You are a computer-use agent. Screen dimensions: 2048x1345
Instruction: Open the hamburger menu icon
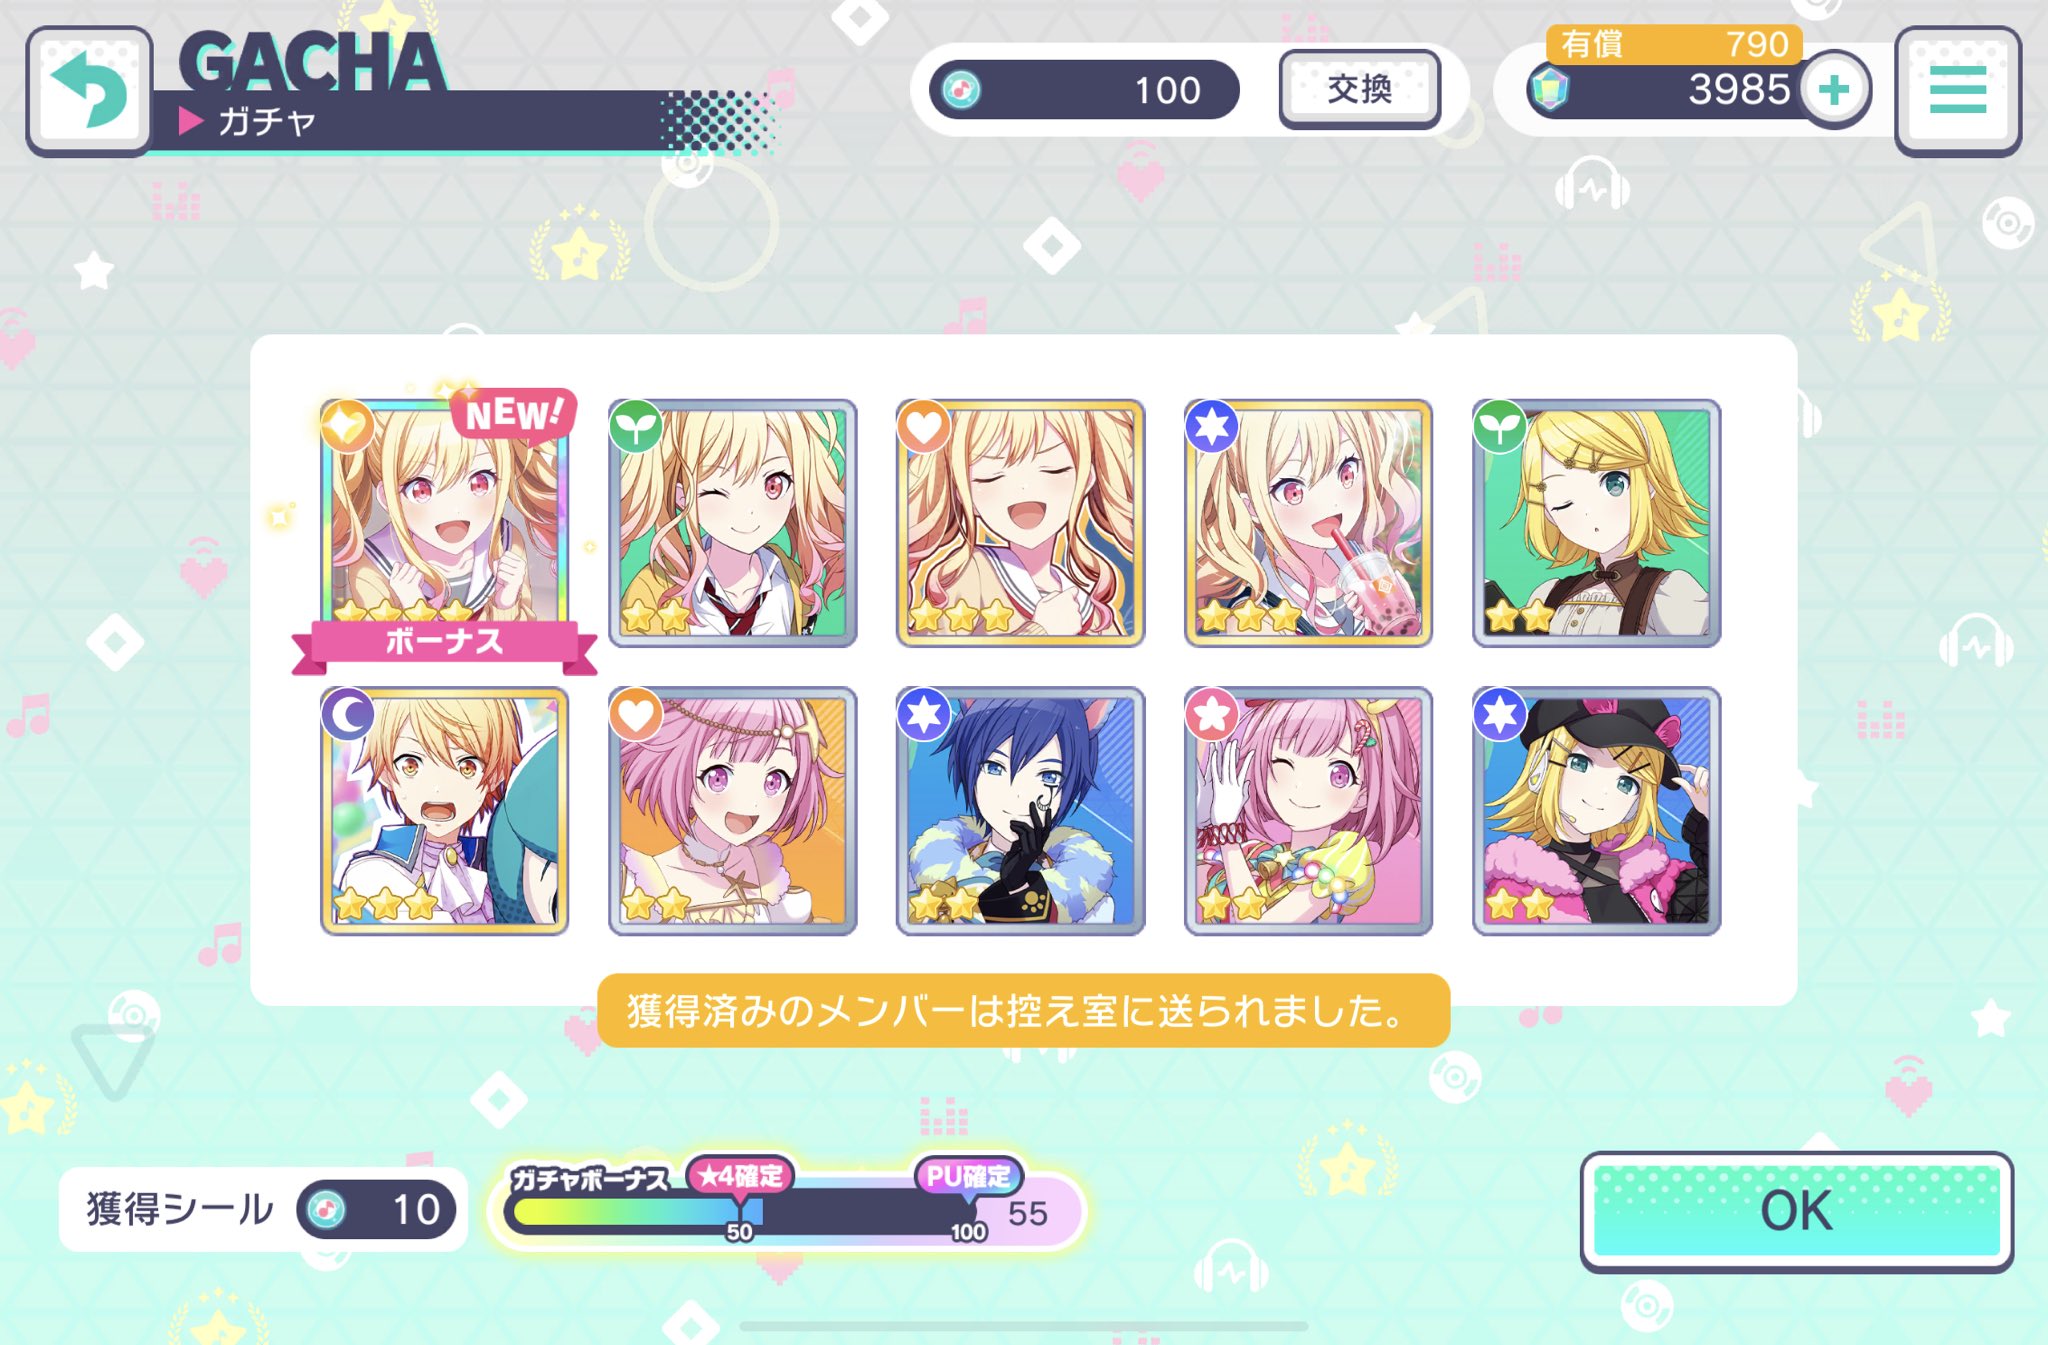point(1957,91)
